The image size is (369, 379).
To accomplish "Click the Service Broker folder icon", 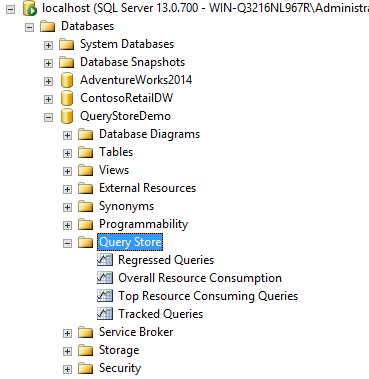I will (x=85, y=332).
